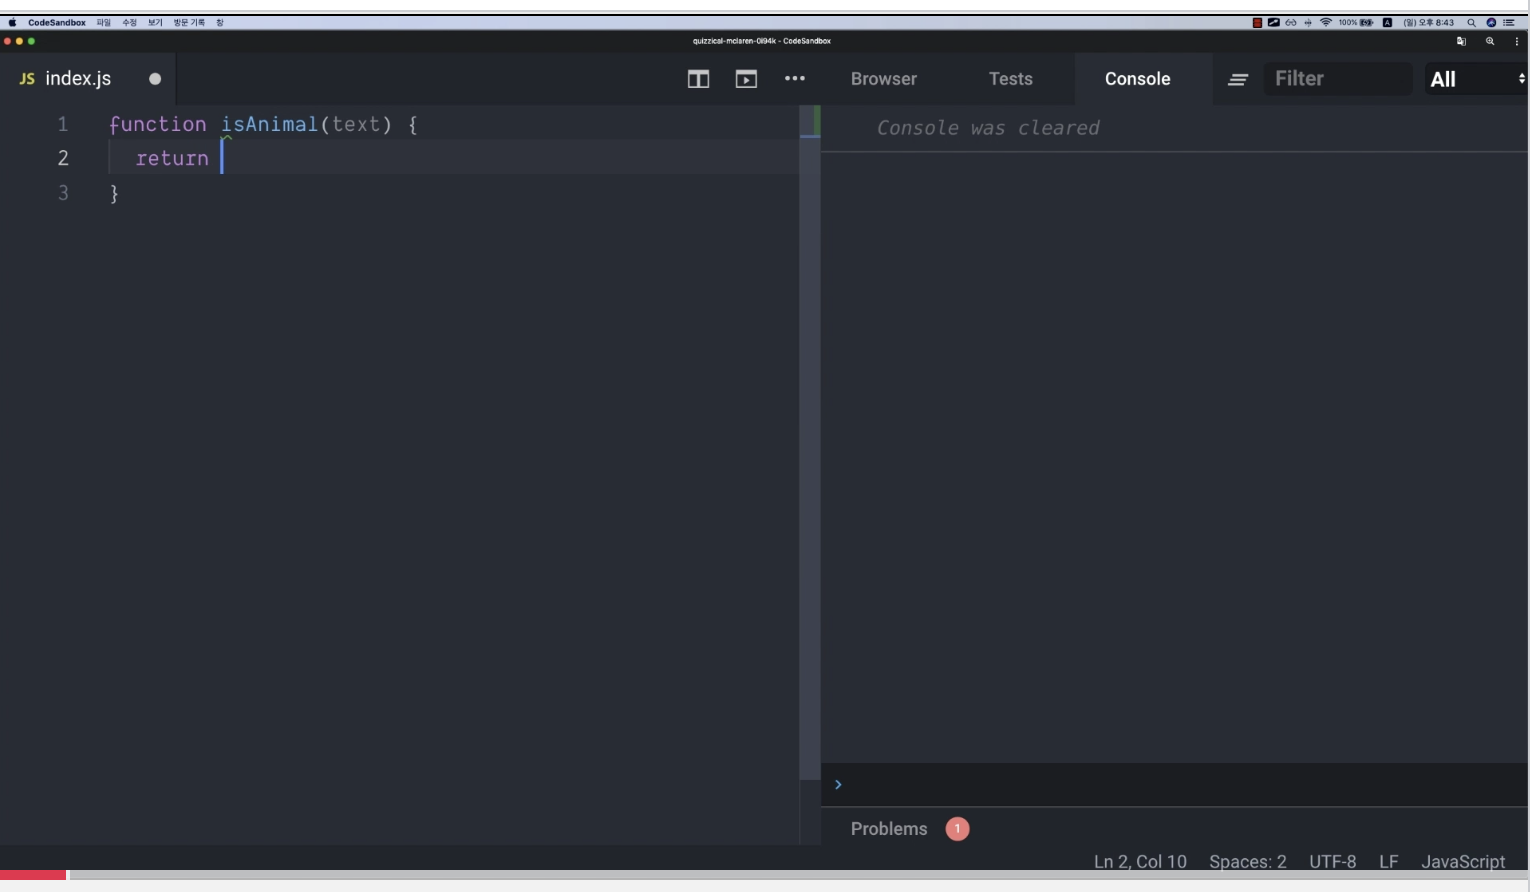Click the menu bar clock showing 8:43
The height and width of the screenshot is (892, 1530).
tap(1430, 22)
